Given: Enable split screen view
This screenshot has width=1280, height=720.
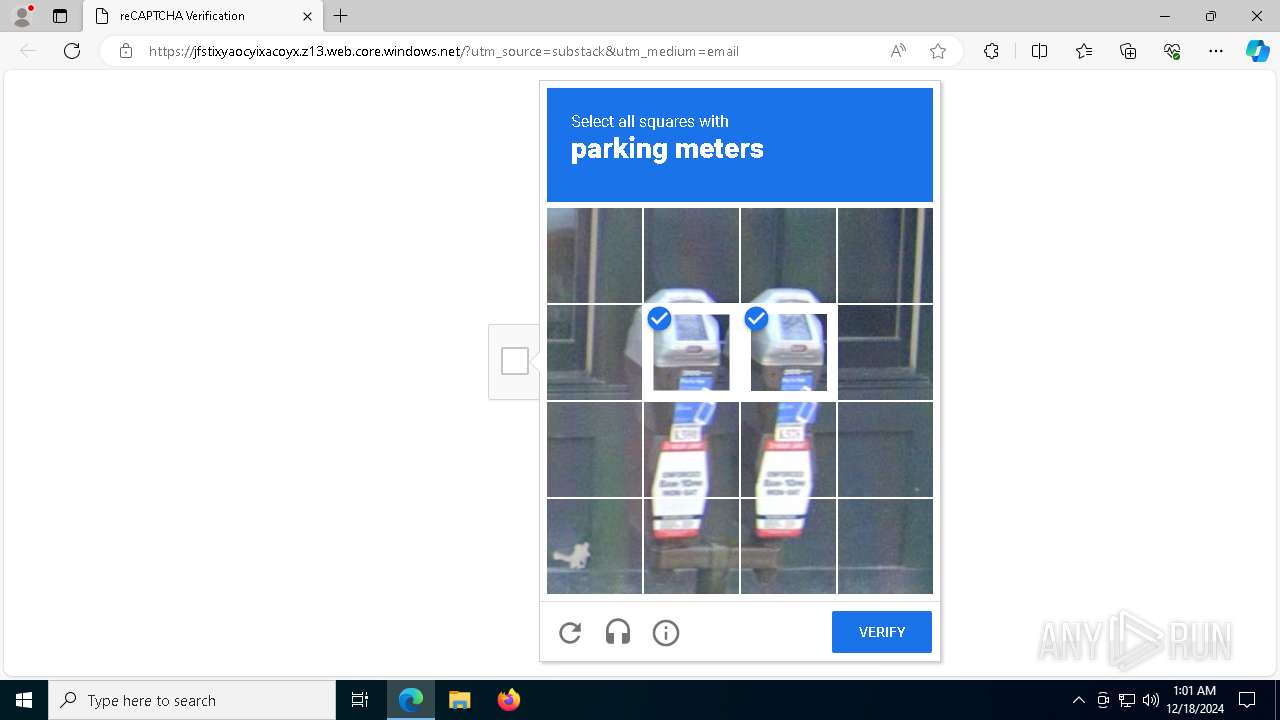Looking at the screenshot, I should (x=1039, y=51).
